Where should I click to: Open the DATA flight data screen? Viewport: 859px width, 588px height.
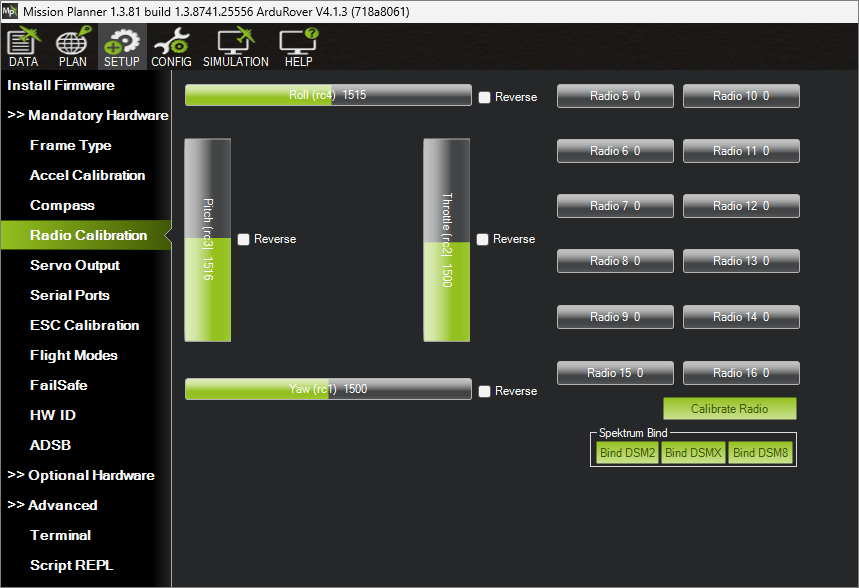click(x=24, y=47)
